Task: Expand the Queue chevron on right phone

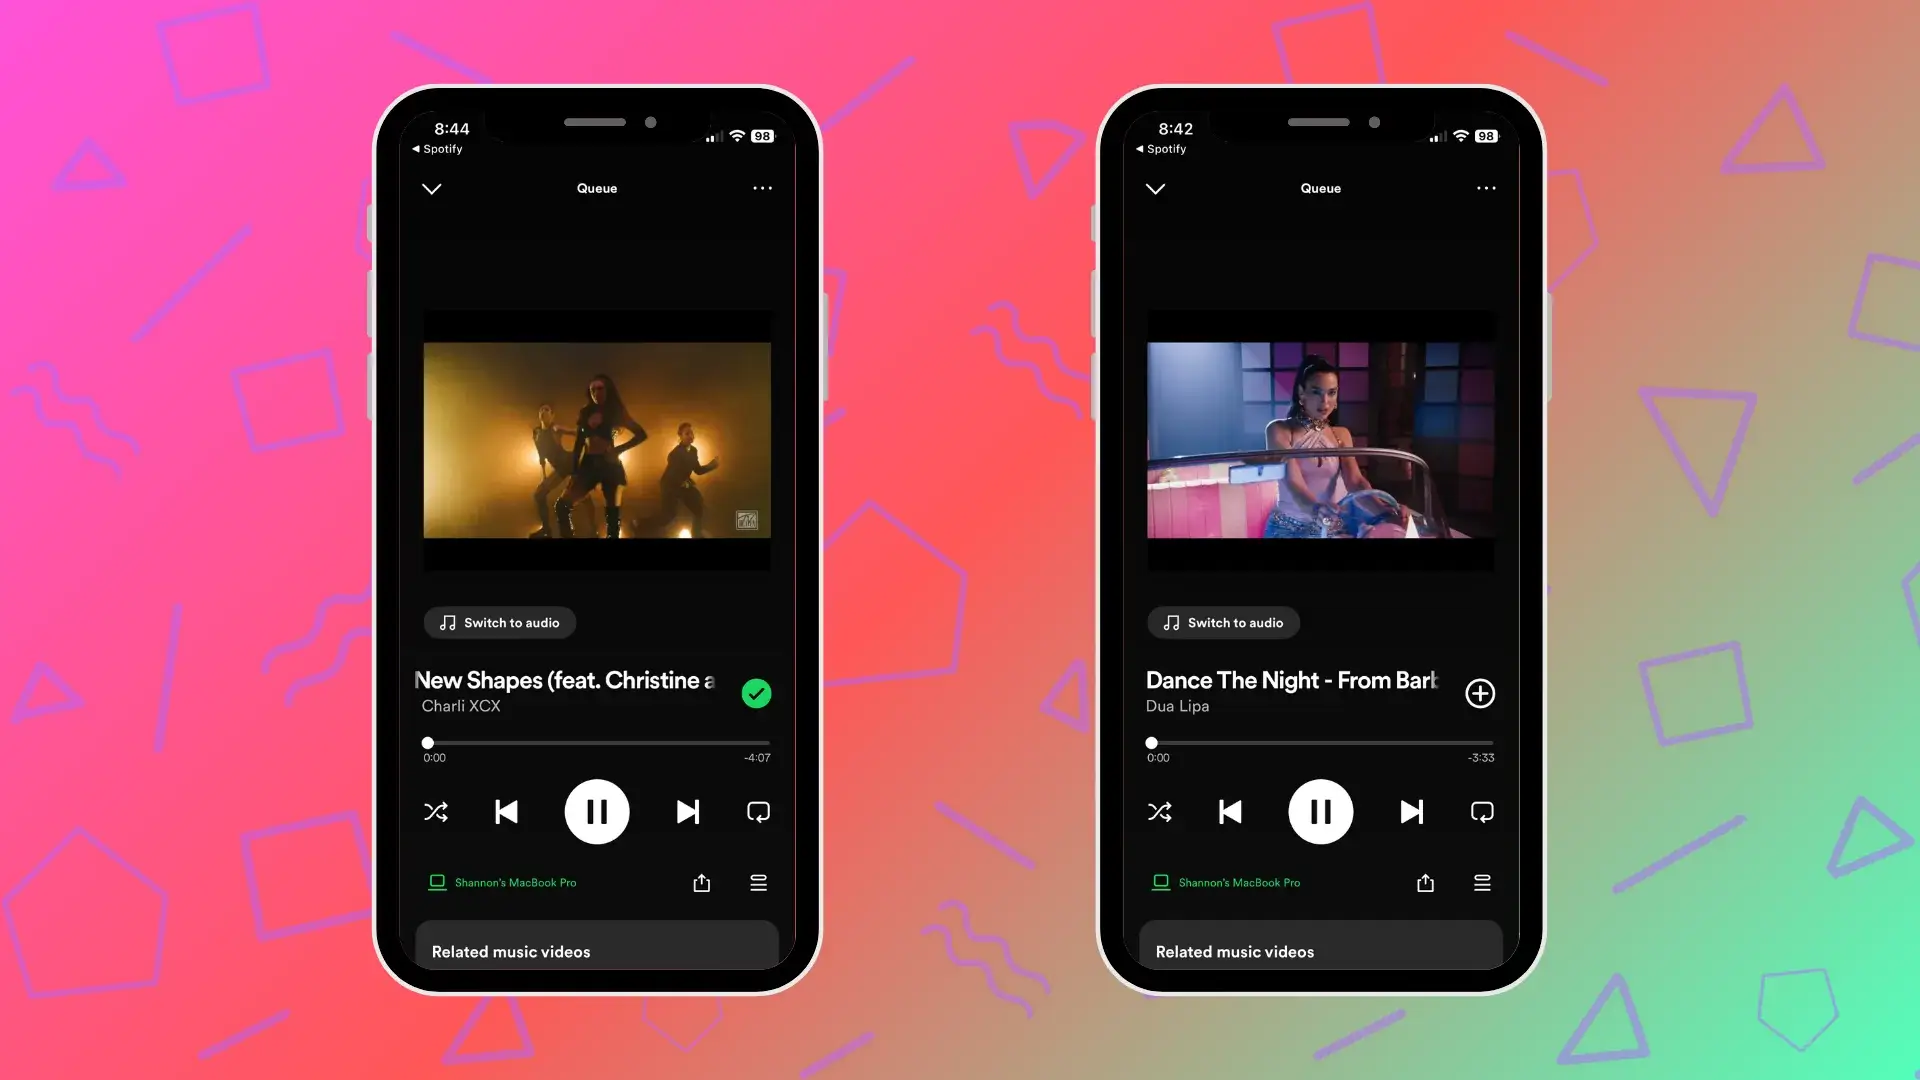Action: (x=1155, y=187)
